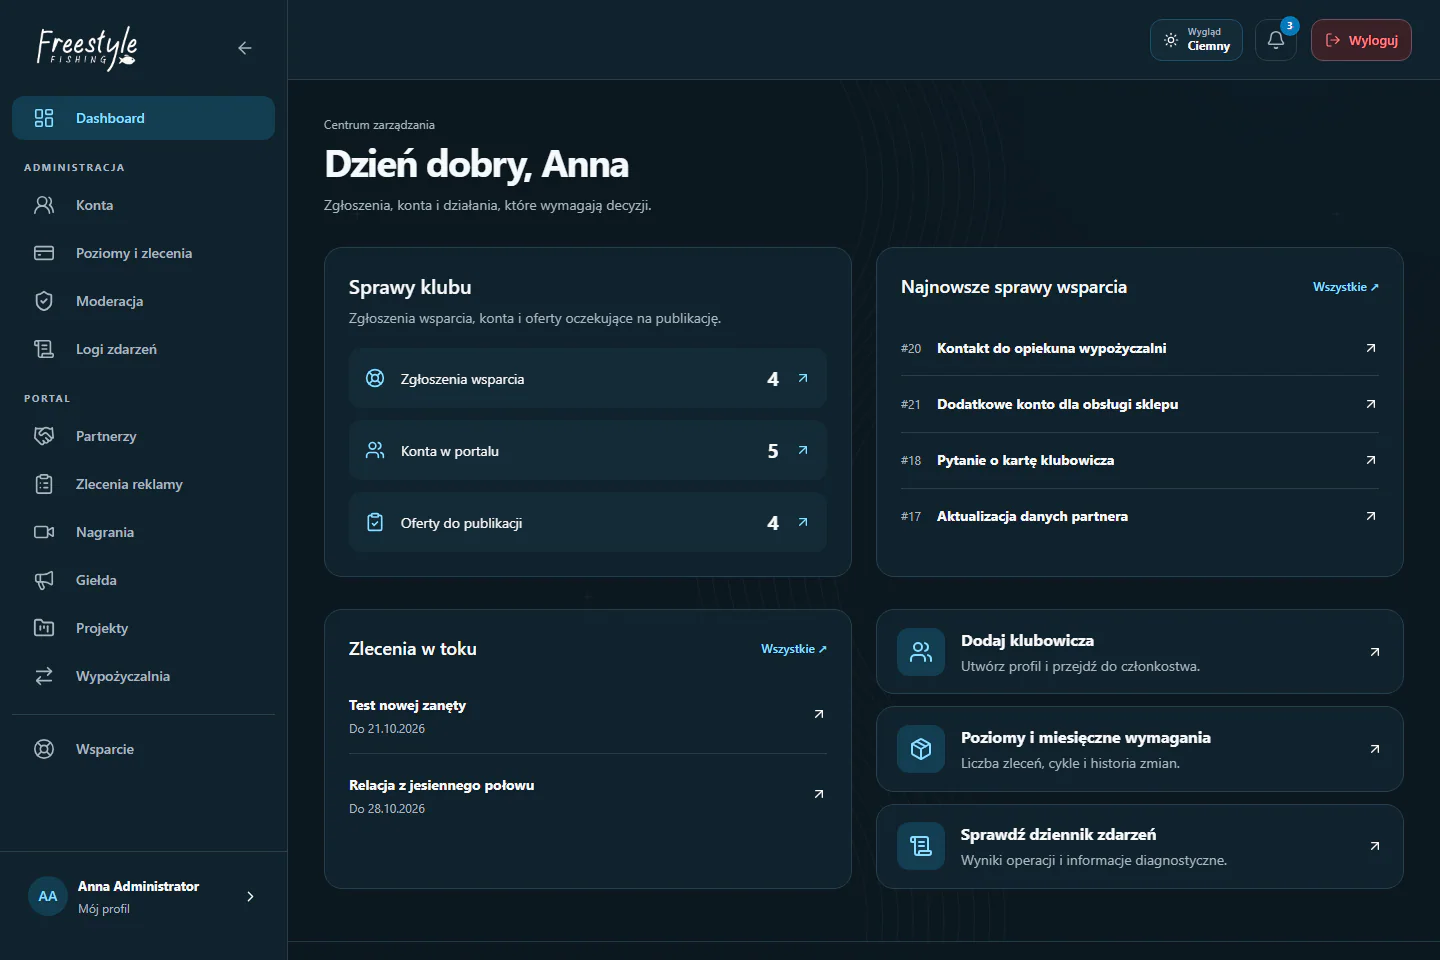Click the Sprawdź dziennik zdarzeń log icon
1440x960 pixels.
(921, 846)
